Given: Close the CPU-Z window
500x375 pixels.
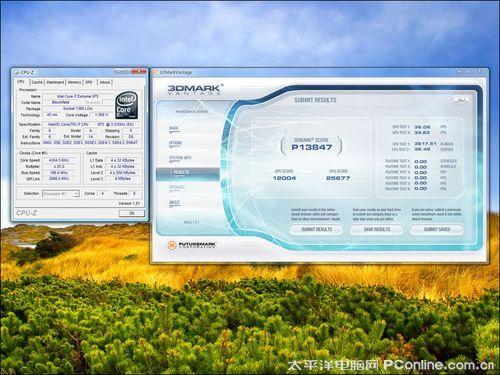Looking at the screenshot, I should point(139,71).
